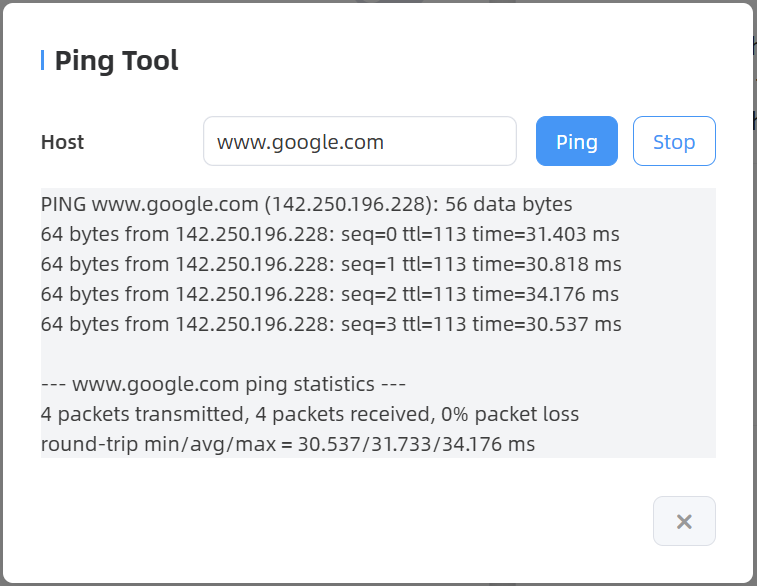Click the ping statistics heading line
The height and width of the screenshot is (586, 757).
click(224, 384)
